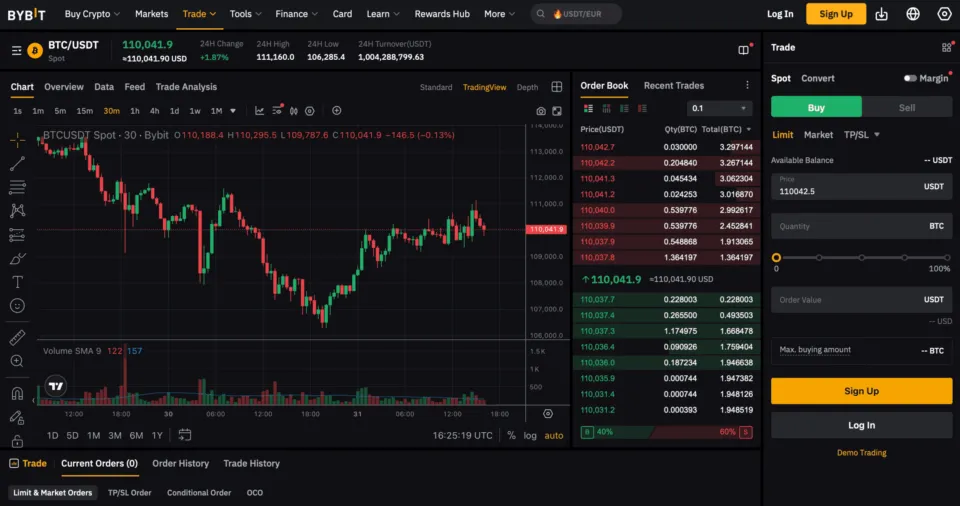Viewport: 960px width, 506px height.
Task: Click the Quantity BTC input field
Action: (x=861, y=226)
